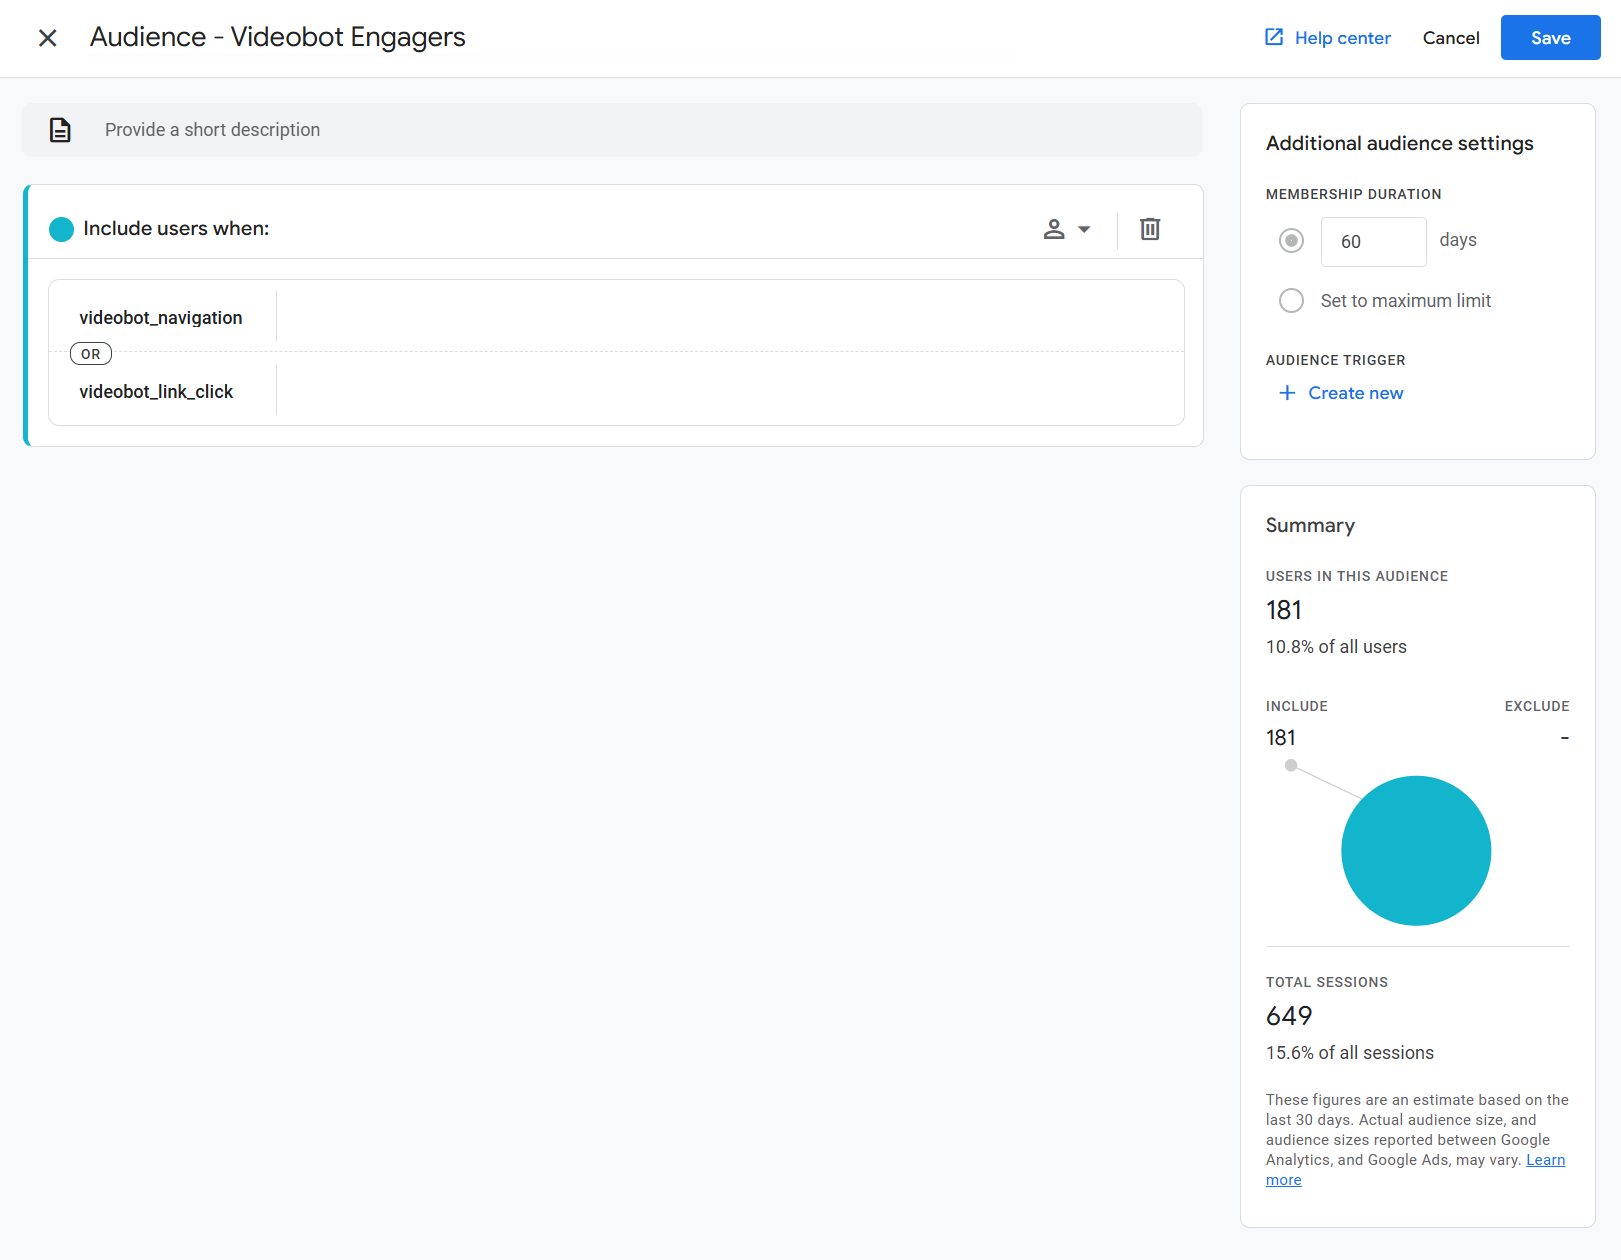Click the Help center external link icon
The height and width of the screenshot is (1260, 1621).
click(x=1273, y=36)
